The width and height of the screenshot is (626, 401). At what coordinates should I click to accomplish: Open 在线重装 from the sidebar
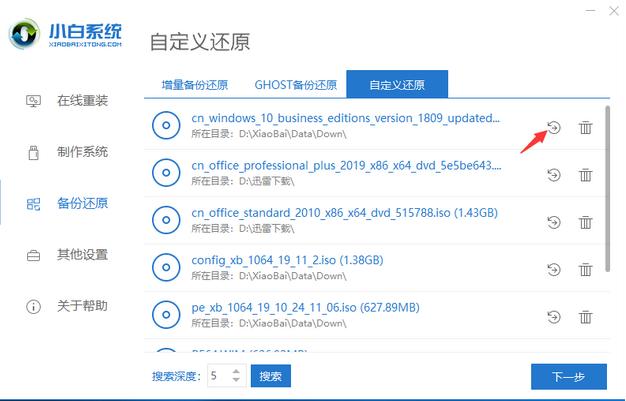point(82,101)
